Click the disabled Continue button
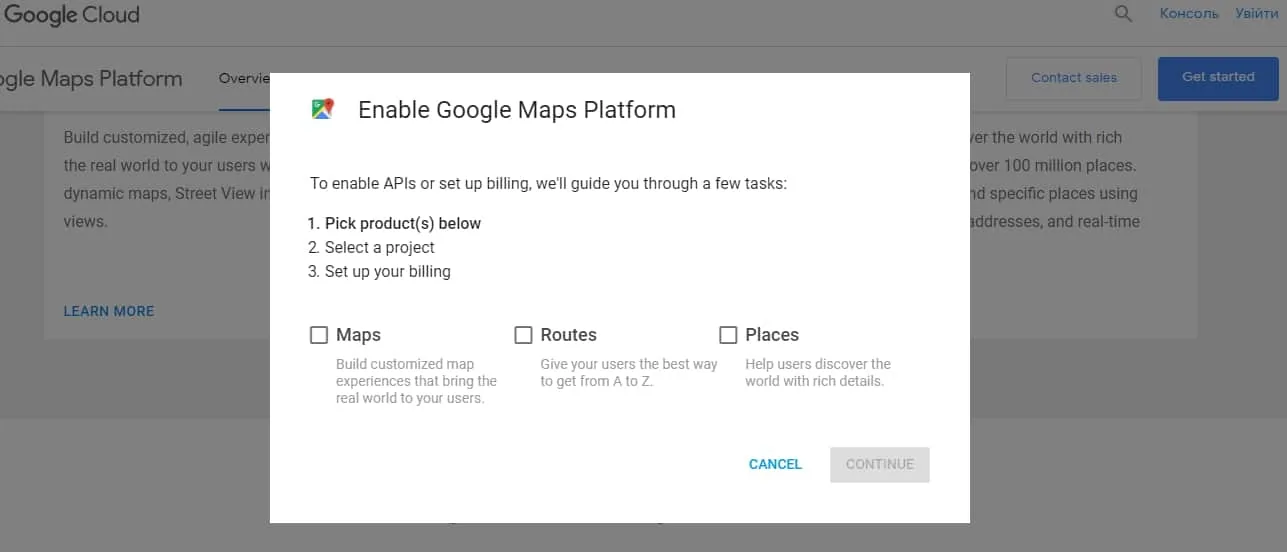The image size is (1287, 552). tap(880, 464)
